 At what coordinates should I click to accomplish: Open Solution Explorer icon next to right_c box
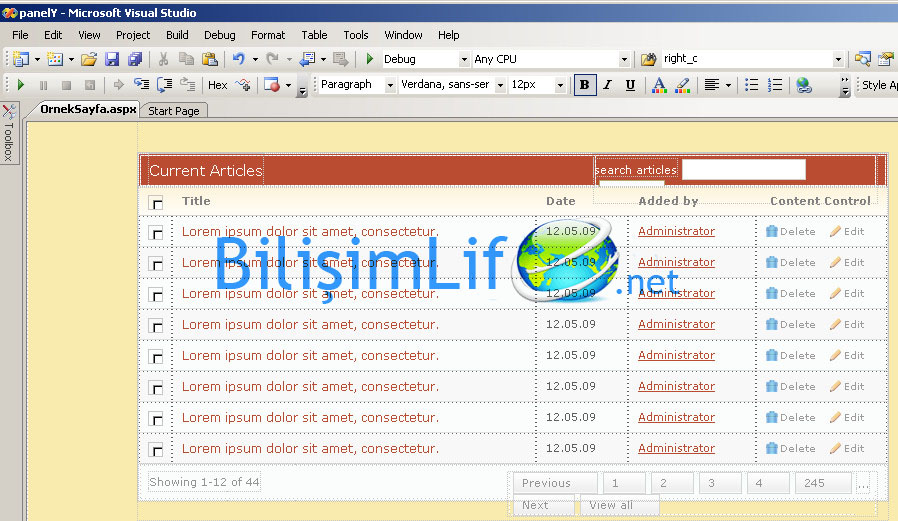click(x=862, y=59)
